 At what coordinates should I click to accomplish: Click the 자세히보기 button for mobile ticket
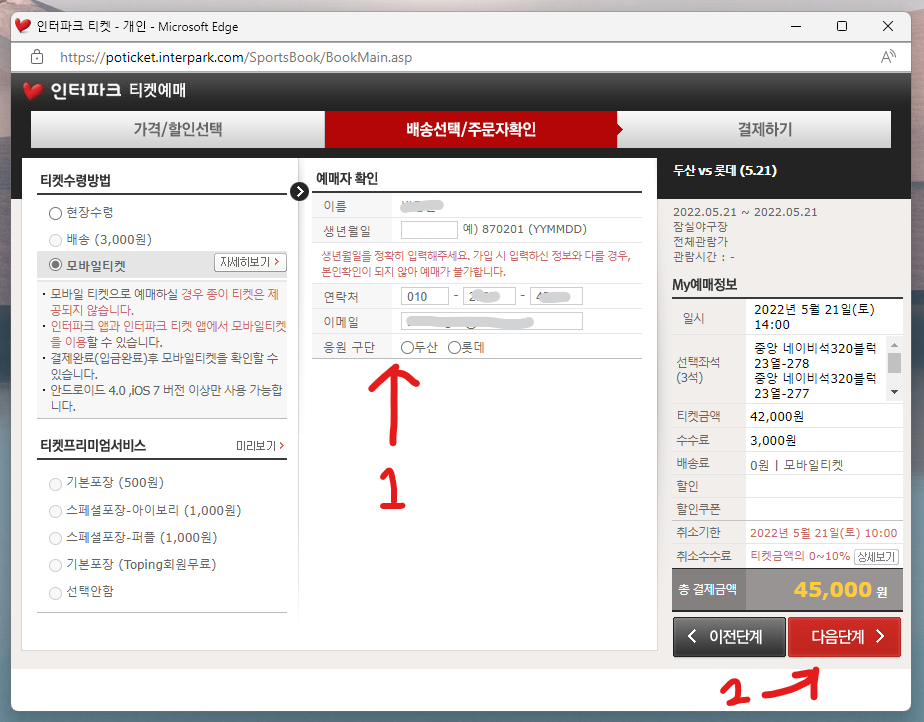(250, 262)
